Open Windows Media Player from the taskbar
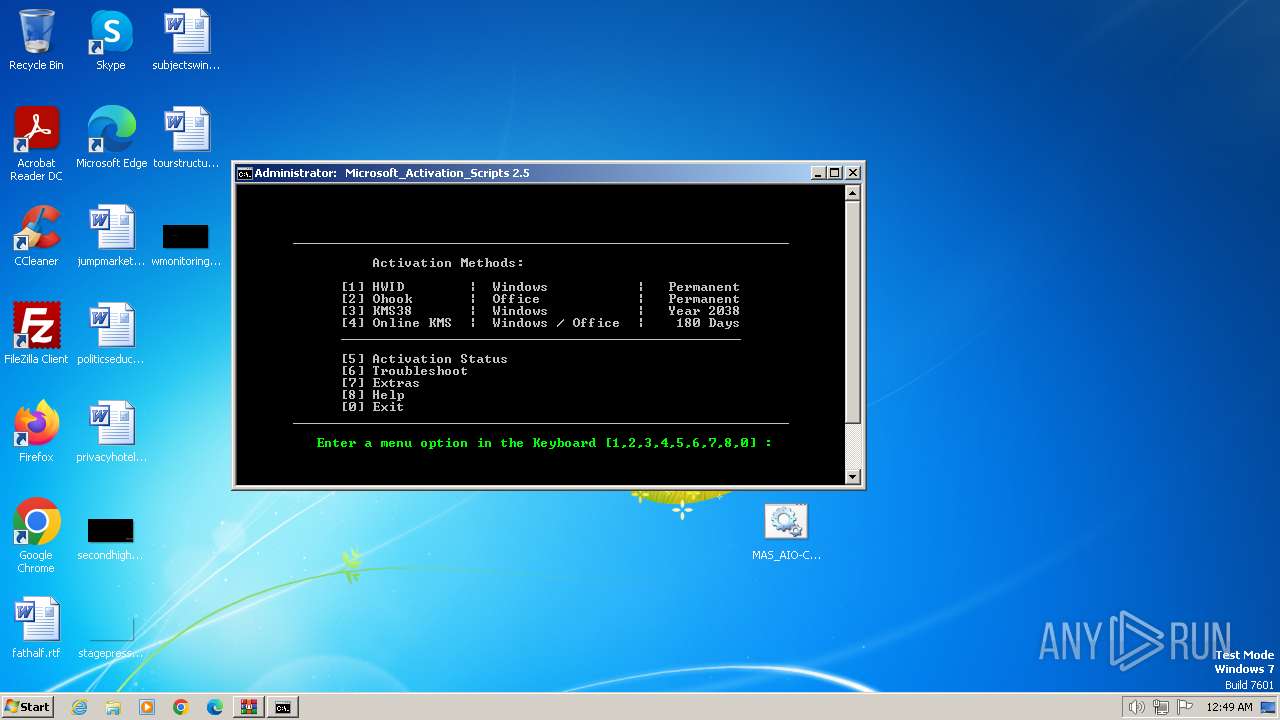 point(147,707)
